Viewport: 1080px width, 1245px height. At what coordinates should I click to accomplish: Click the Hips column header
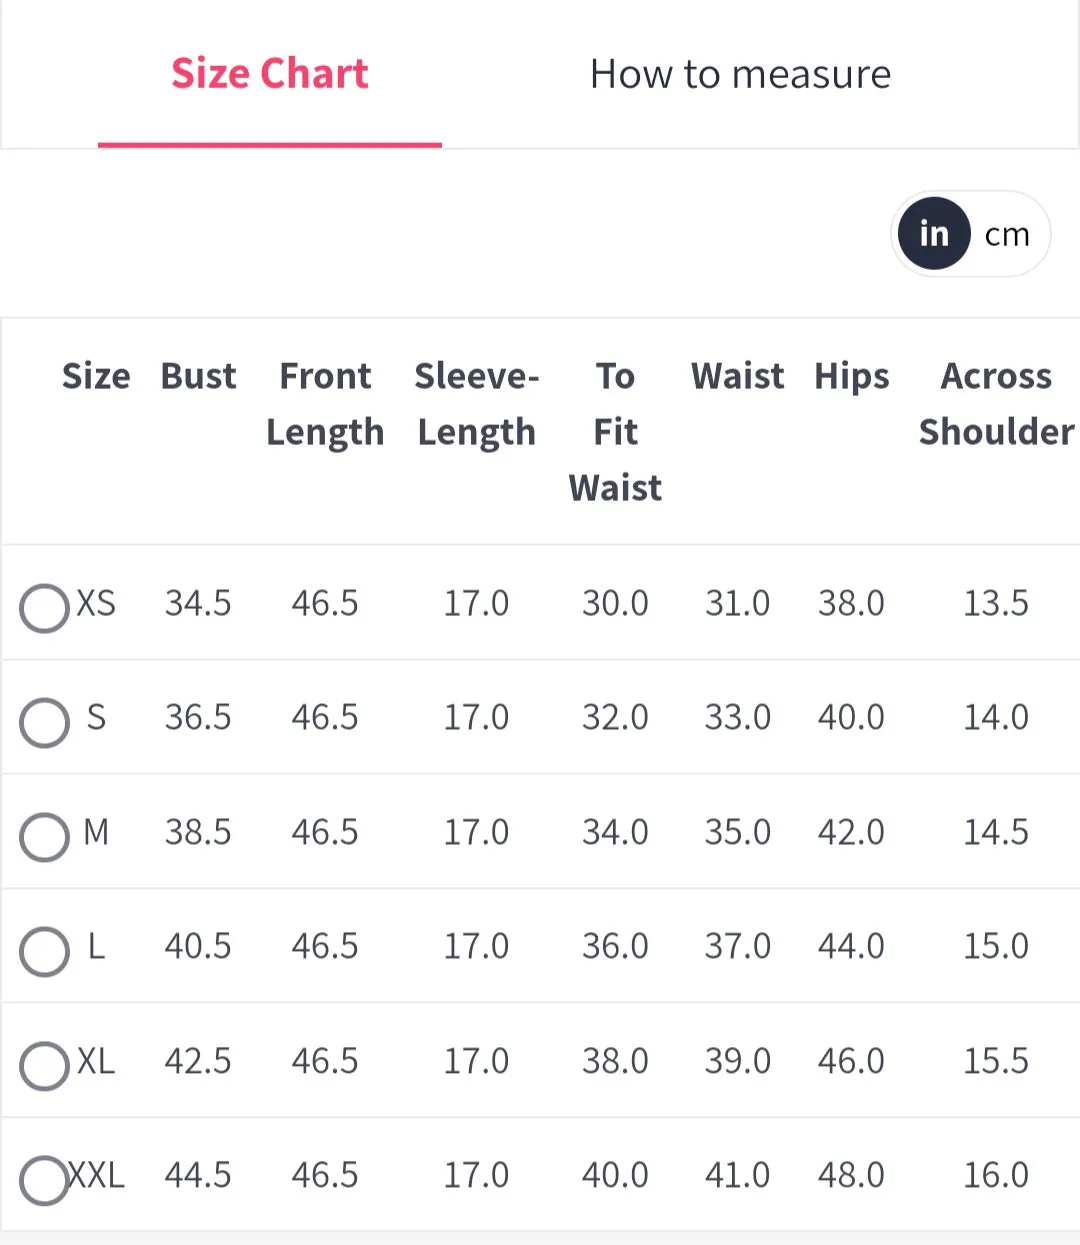(x=851, y=377)
